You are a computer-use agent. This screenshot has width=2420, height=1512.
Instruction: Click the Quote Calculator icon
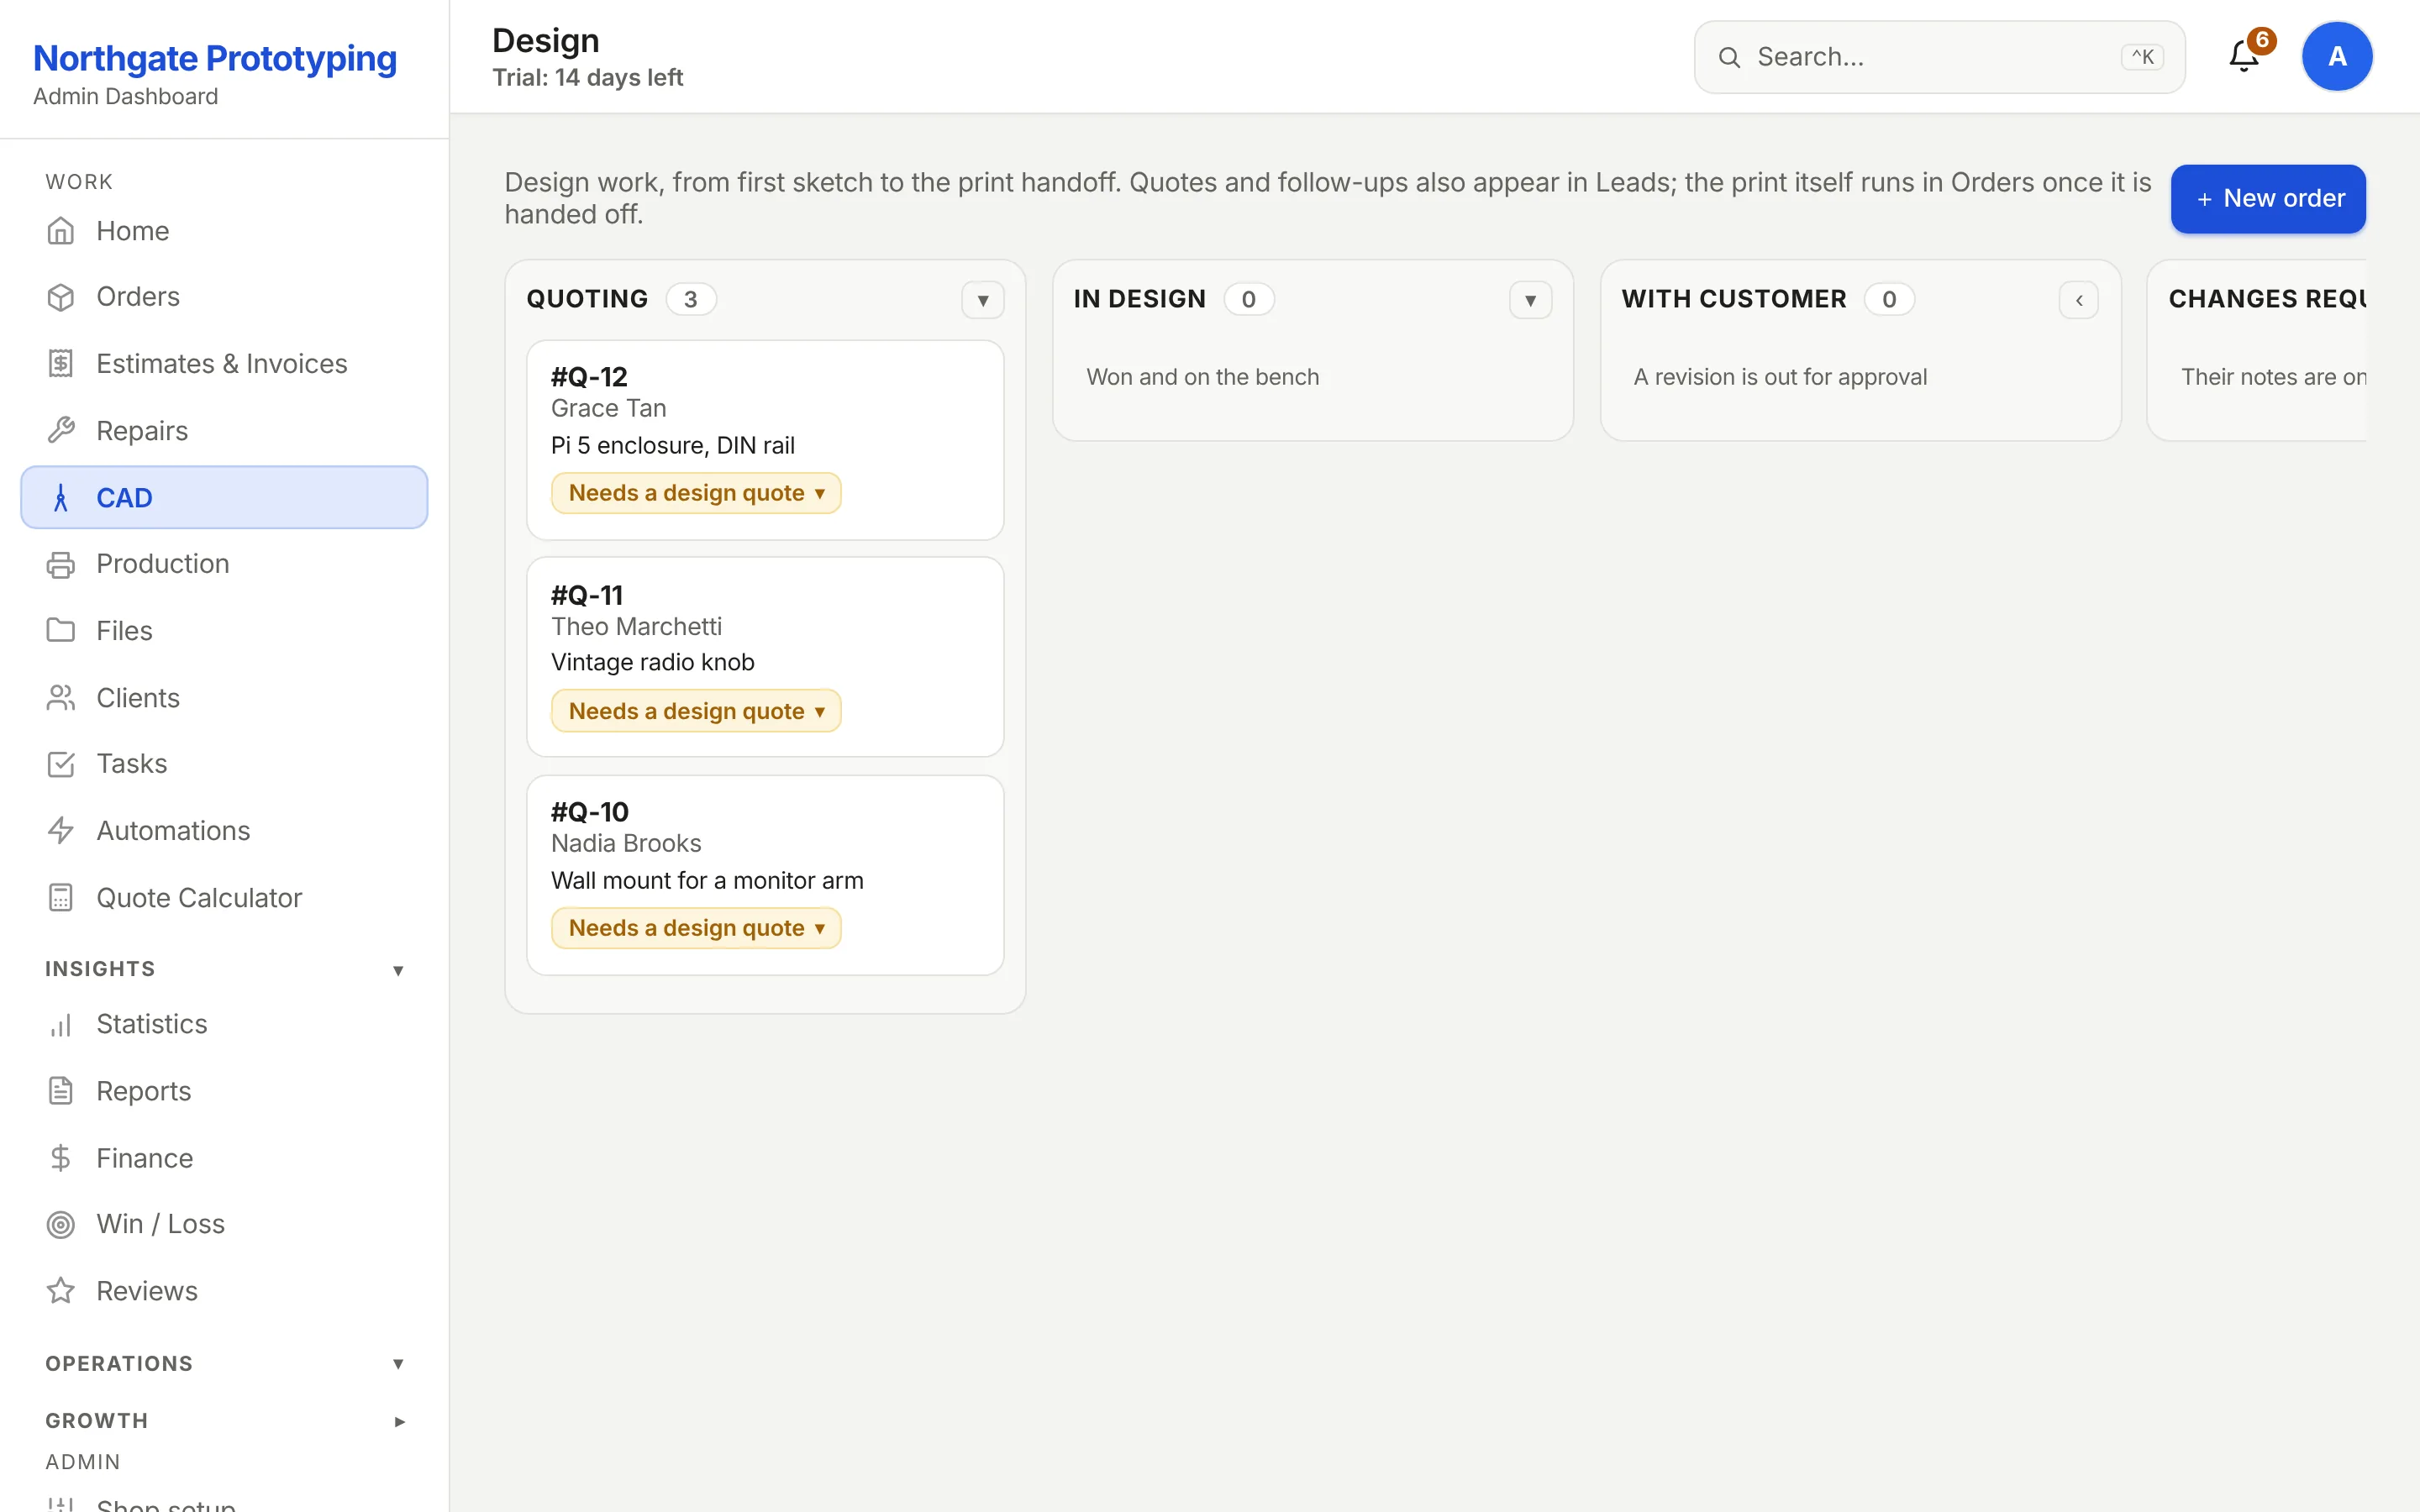(x=61, y=898)
